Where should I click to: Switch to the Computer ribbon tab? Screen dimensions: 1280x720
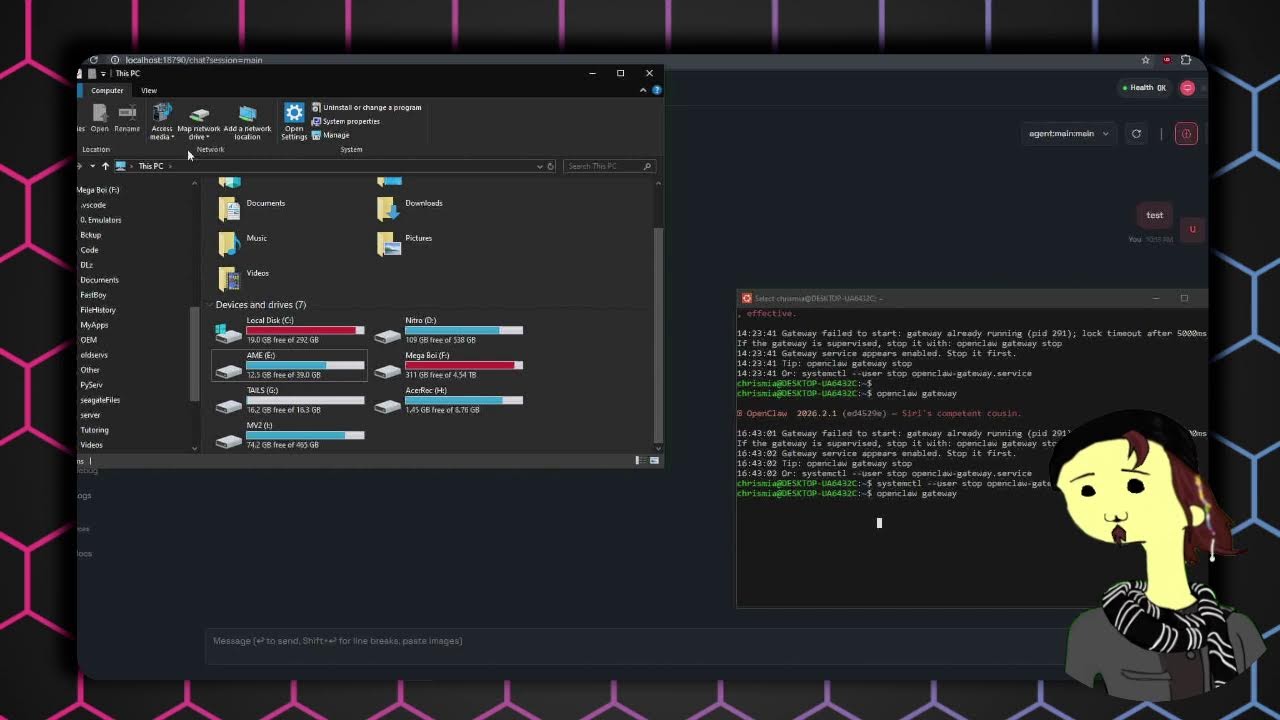click(x=107, y=90)
